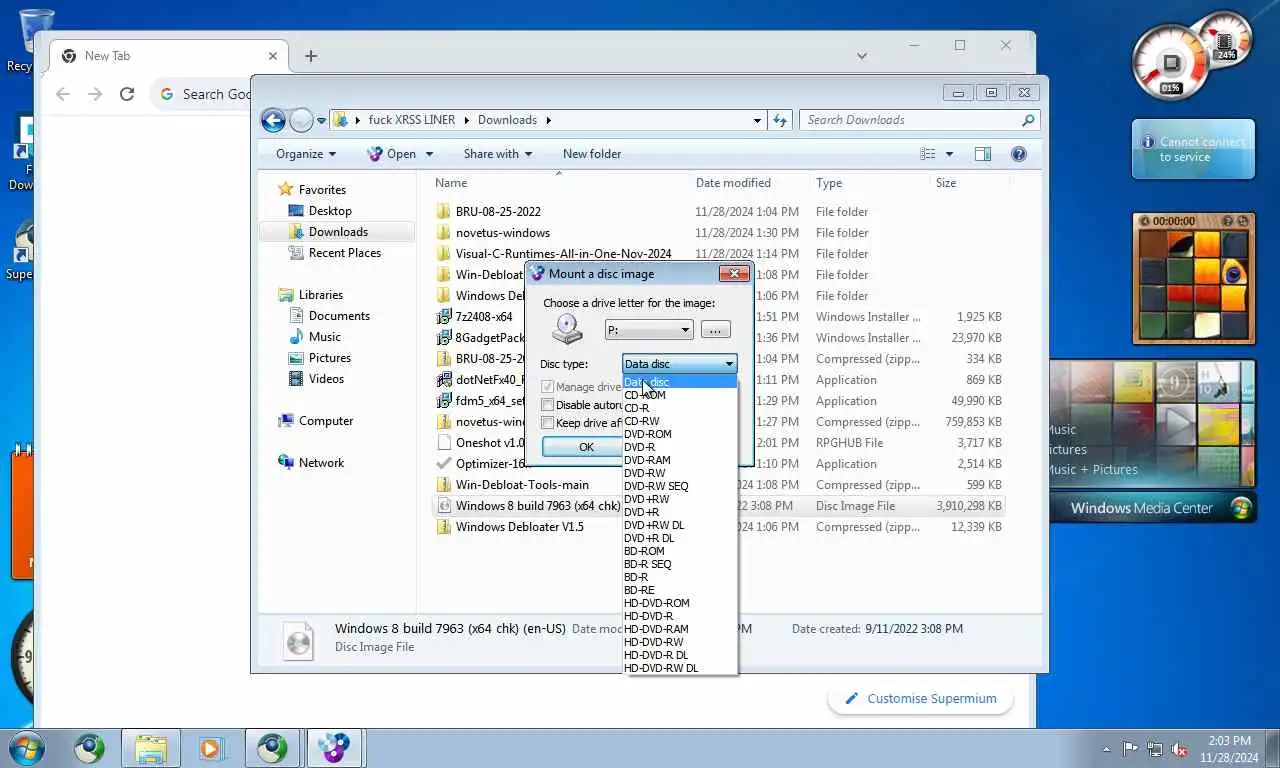
Task: Open the view options dropdown arrow
Action: pos(949,154)
